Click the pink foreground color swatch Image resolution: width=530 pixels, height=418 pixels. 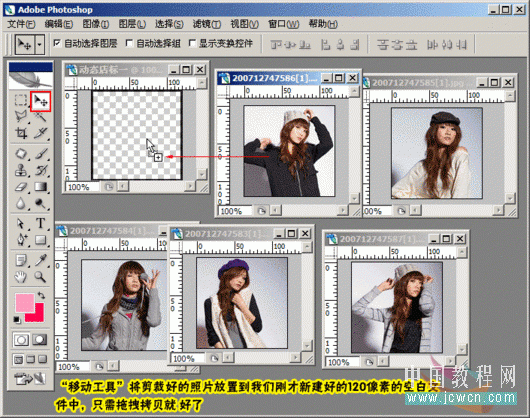coord(25,302)
